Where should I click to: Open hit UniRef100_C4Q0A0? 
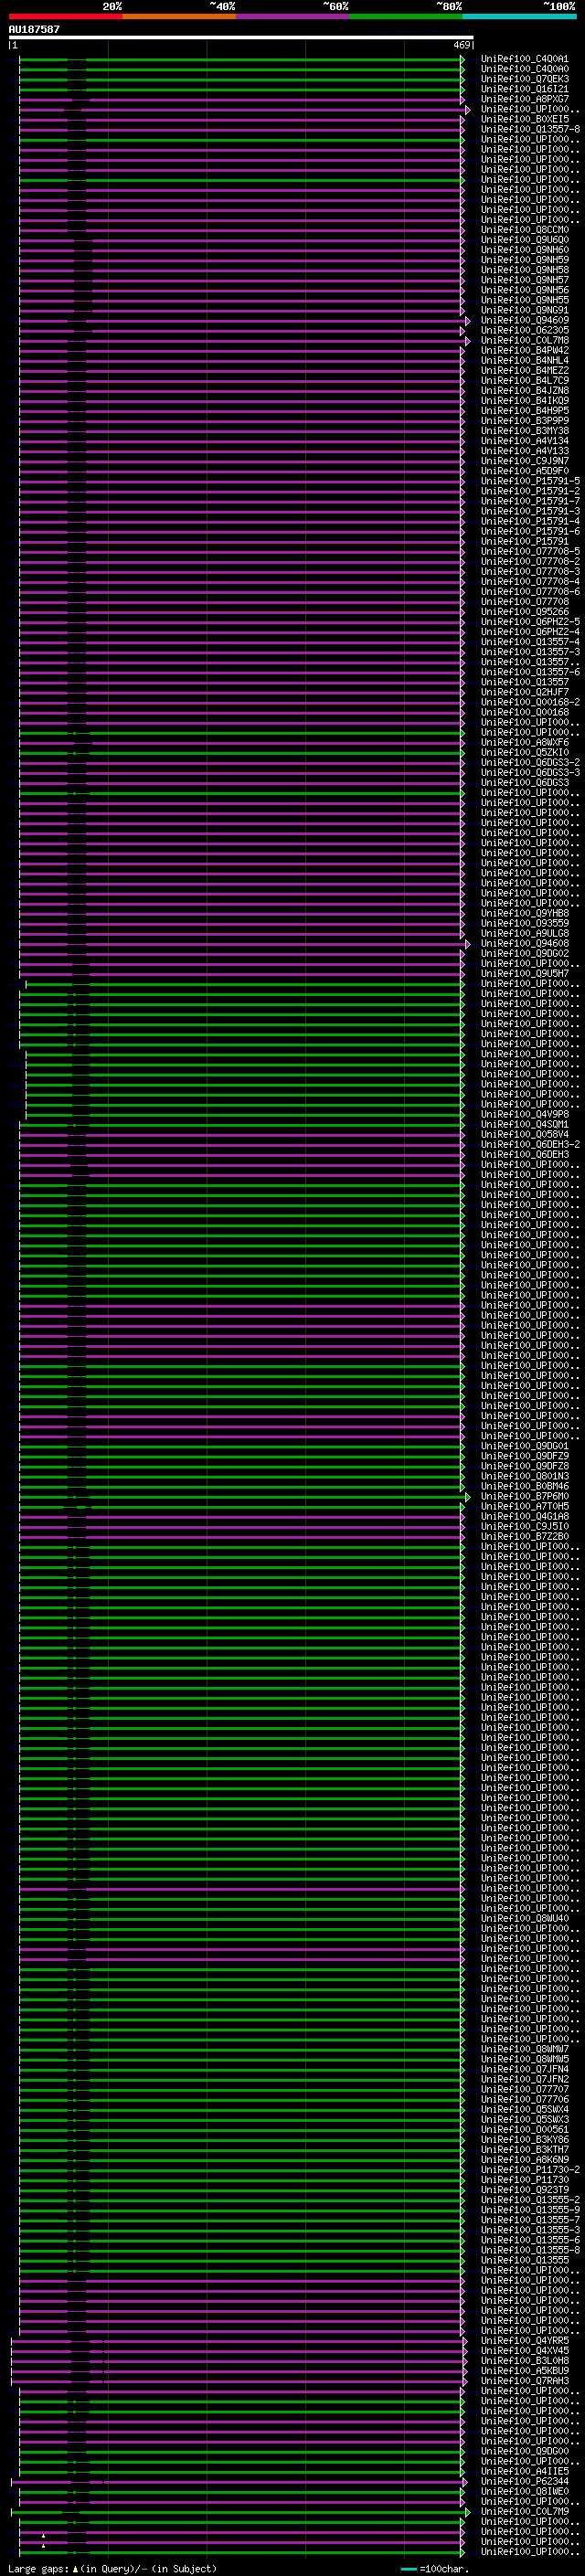pyautogui.click(x=525, y=69)
